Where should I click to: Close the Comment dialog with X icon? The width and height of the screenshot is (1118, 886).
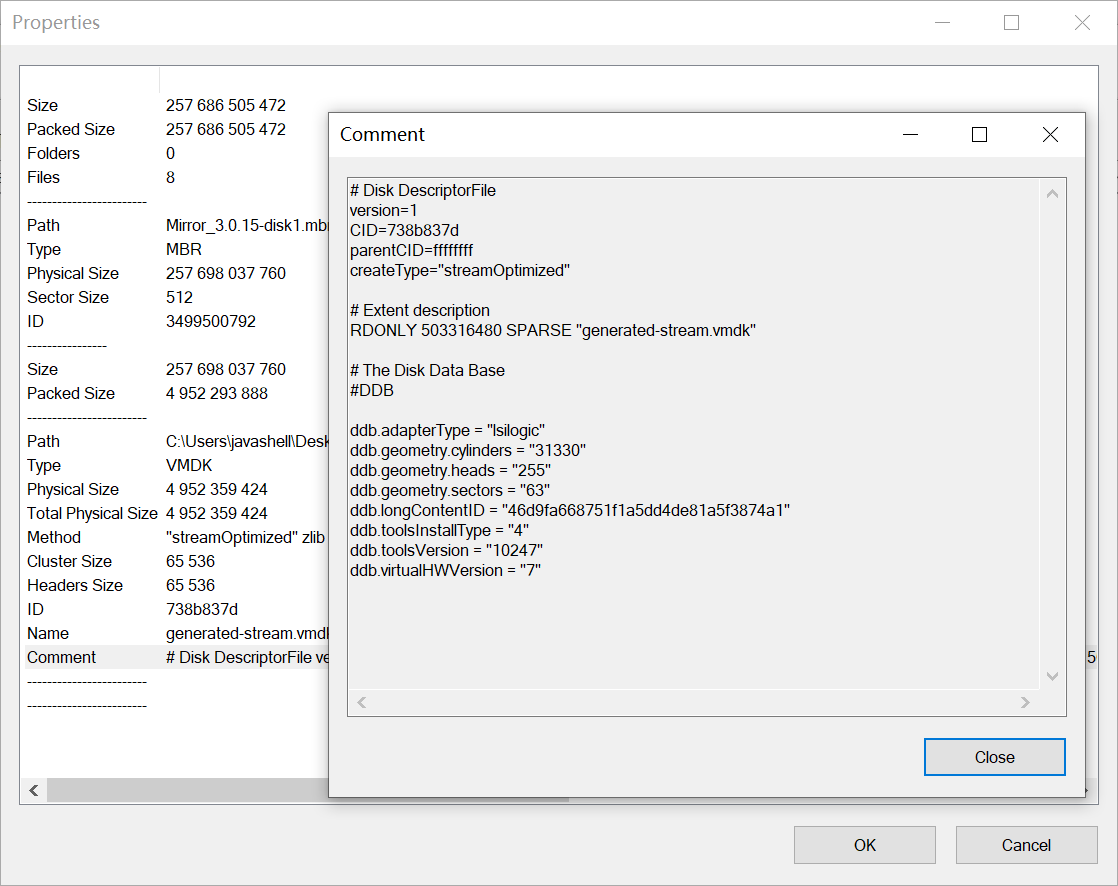tap(1050, 135)
